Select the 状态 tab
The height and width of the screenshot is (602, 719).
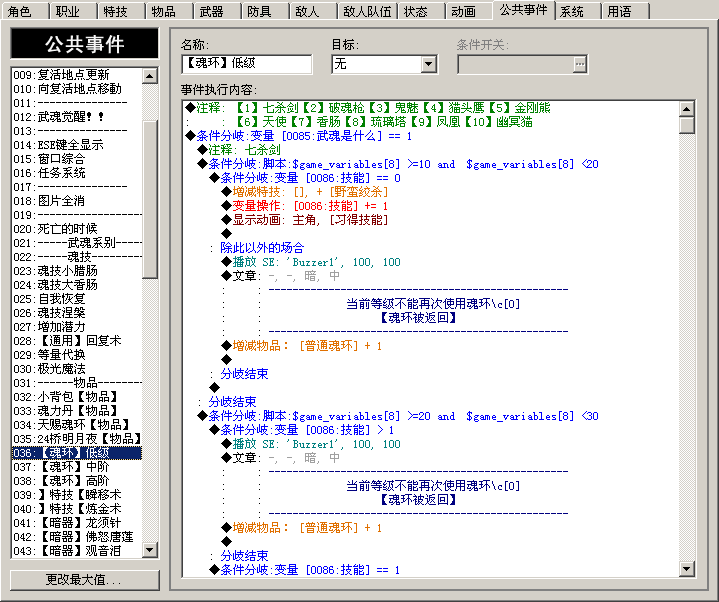420,10
